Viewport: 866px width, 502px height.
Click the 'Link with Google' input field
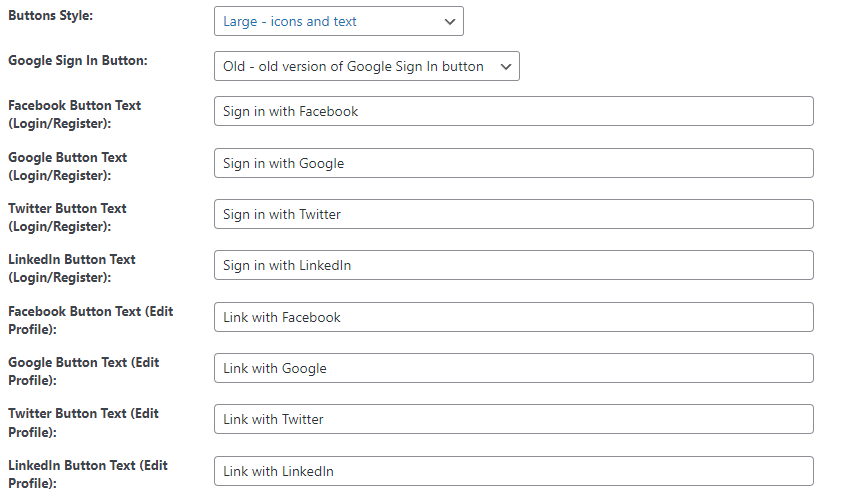point(514,368)
